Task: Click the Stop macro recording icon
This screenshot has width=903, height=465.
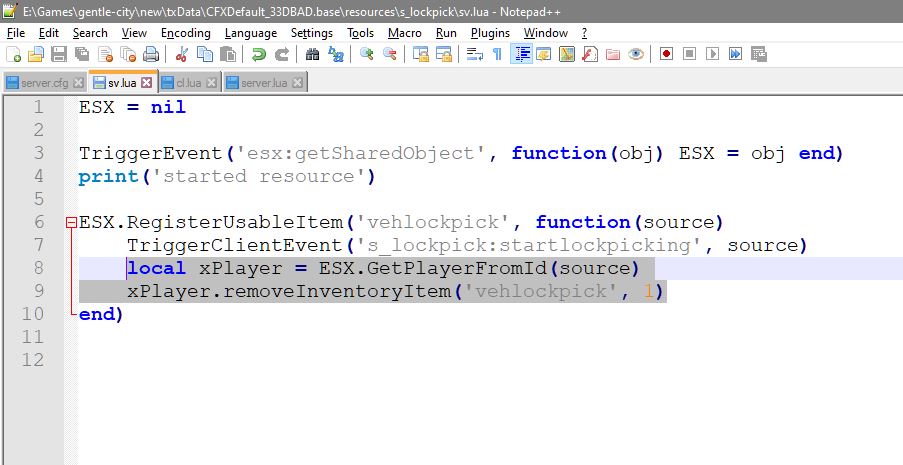Action: [689, 55]
